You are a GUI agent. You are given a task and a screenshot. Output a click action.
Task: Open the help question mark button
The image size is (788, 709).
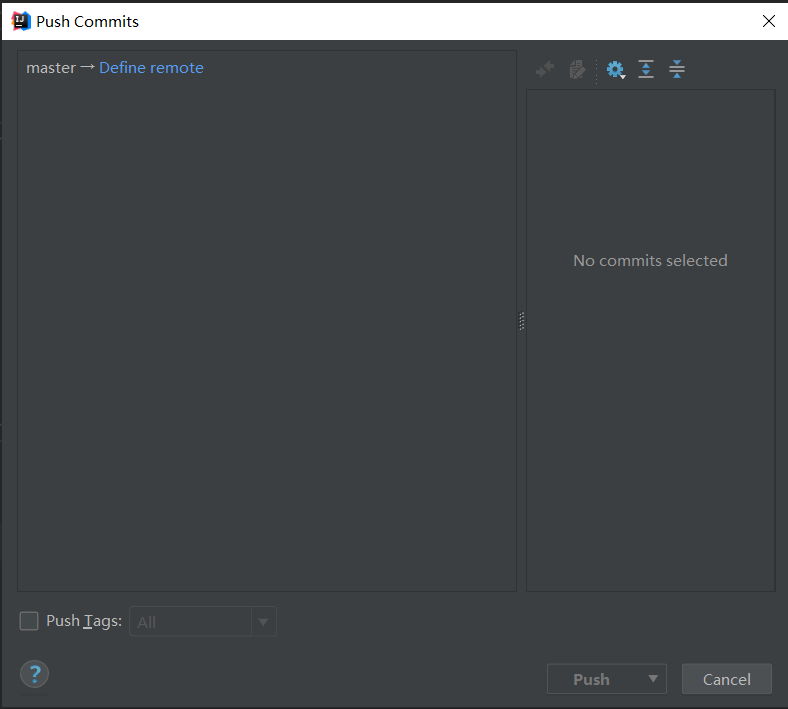35,674
